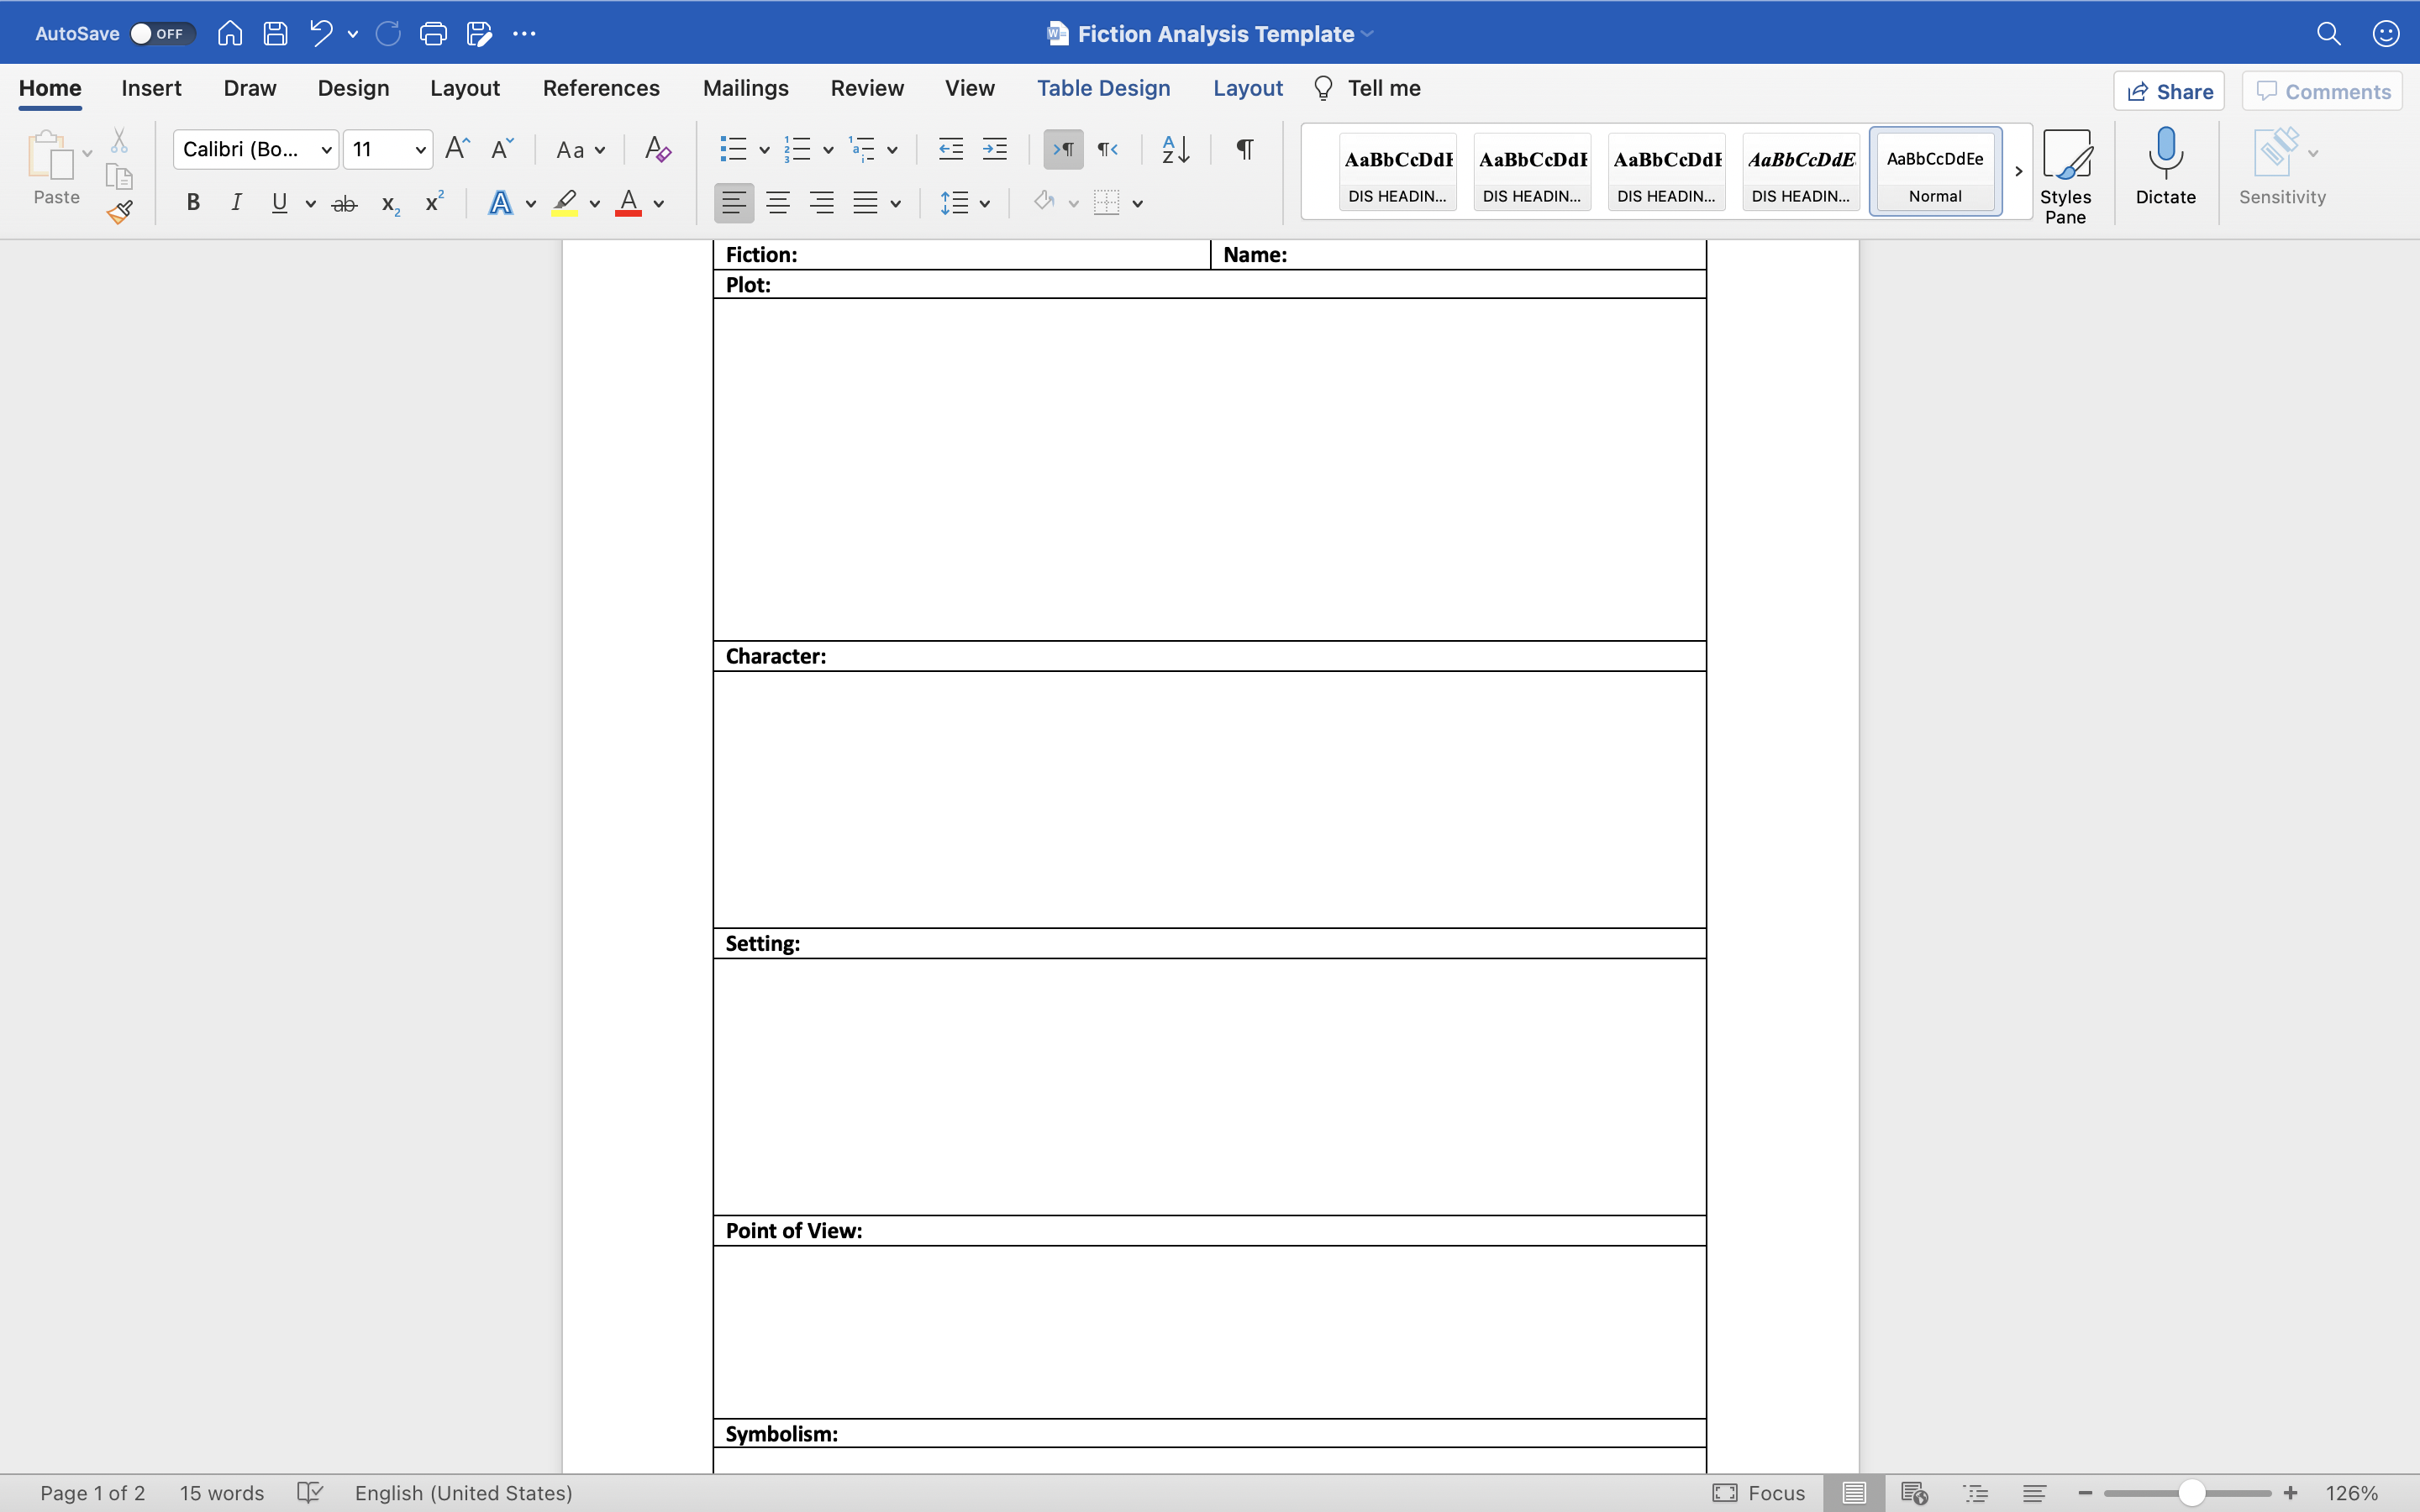Image resolution: width=2420 pixels, height=1512 pixels.
Task: Open Paste options dropdown arrow
Action: (x=87, y=153)
